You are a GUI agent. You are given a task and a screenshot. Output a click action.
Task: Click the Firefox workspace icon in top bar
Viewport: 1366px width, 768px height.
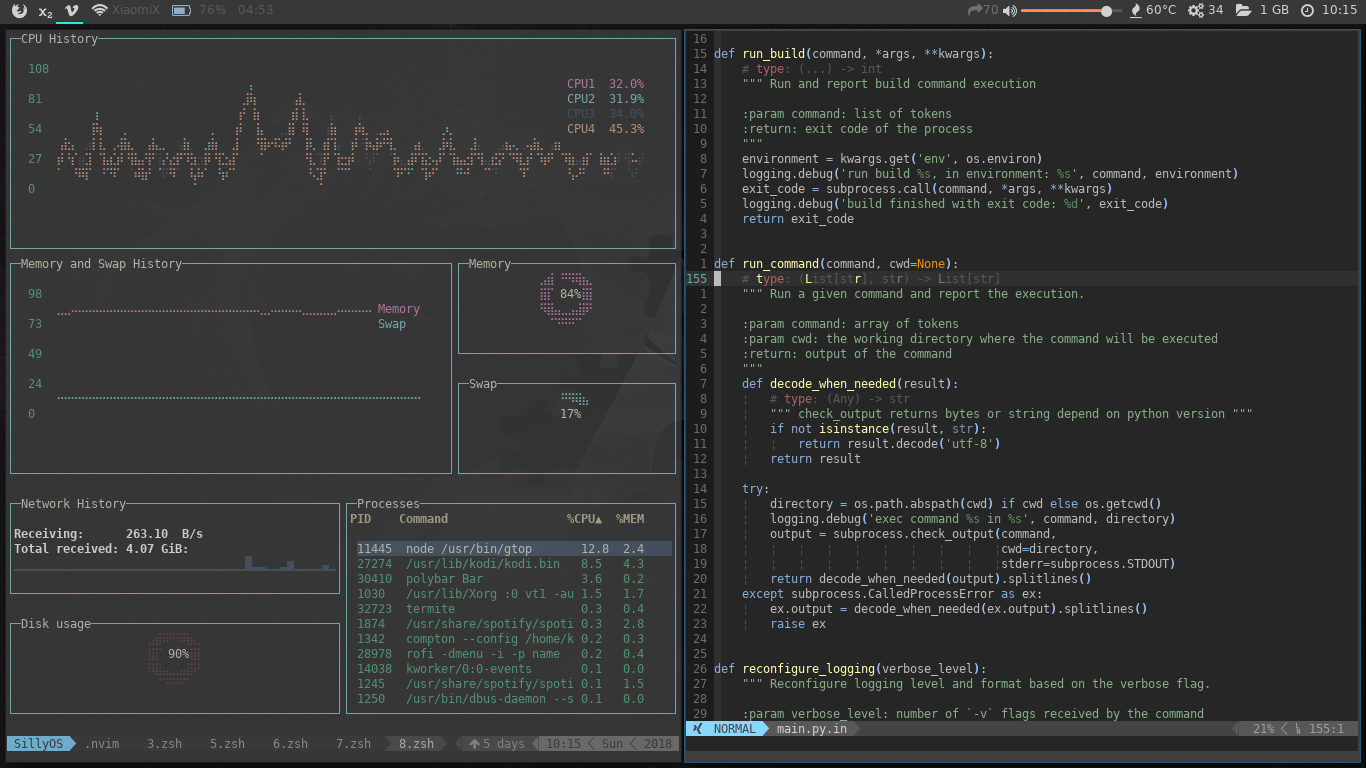point(19,10)
